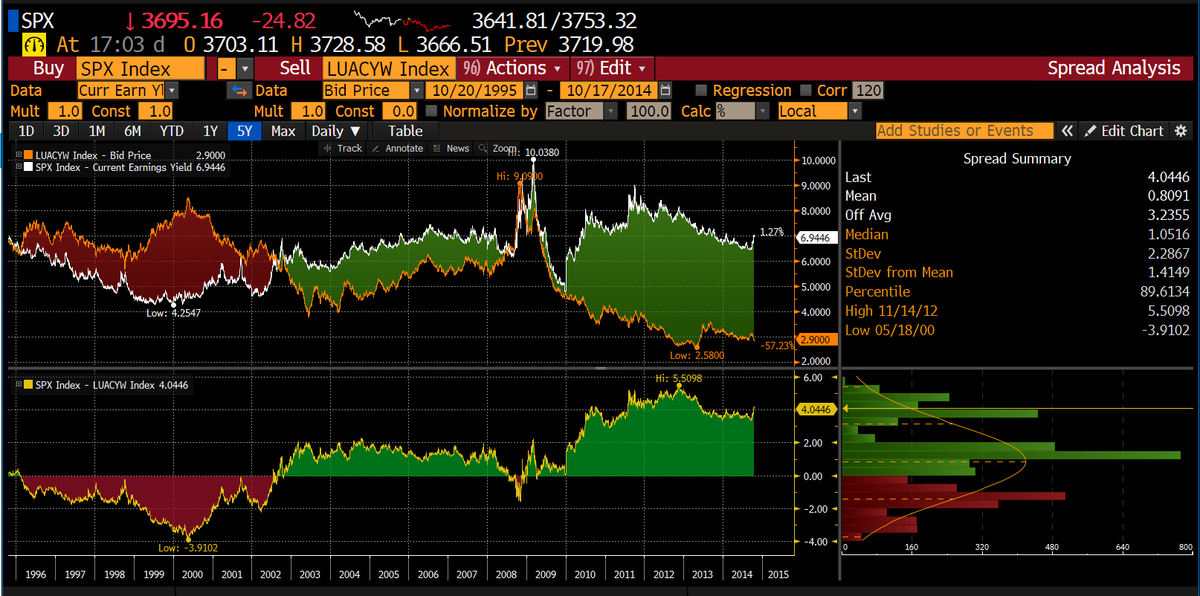The width and height of the screenshot is (1200, 596).
Task: Click the High 11/14/12 row in Spread Summary
Action: (x=1018, y=311)
